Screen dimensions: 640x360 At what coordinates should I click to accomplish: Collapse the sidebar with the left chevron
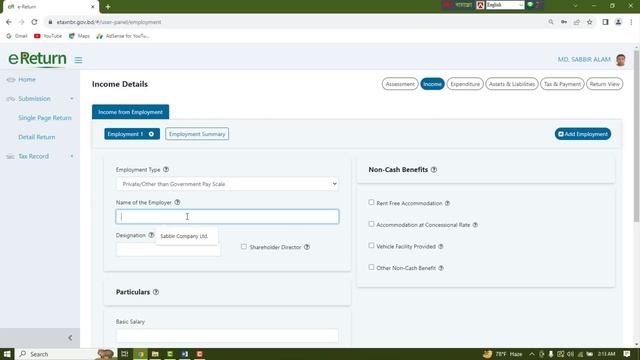click(70, 338)
